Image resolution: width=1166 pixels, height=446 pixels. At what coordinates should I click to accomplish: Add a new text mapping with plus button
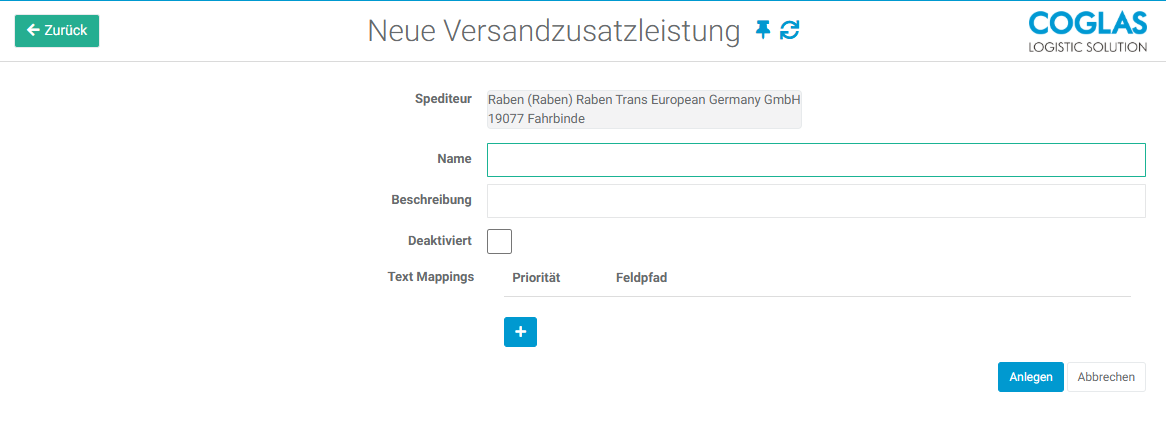pos(520,332)
